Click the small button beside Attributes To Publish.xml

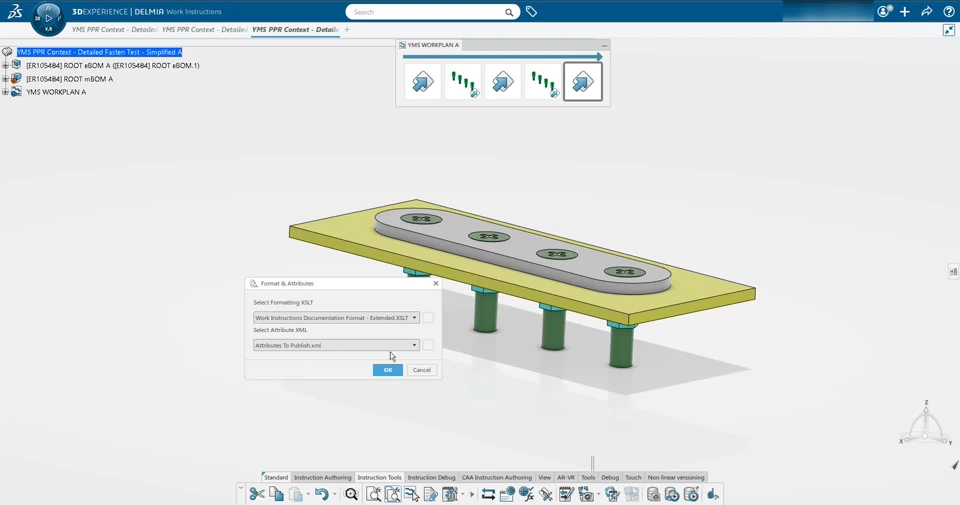(x=428, y=345)
